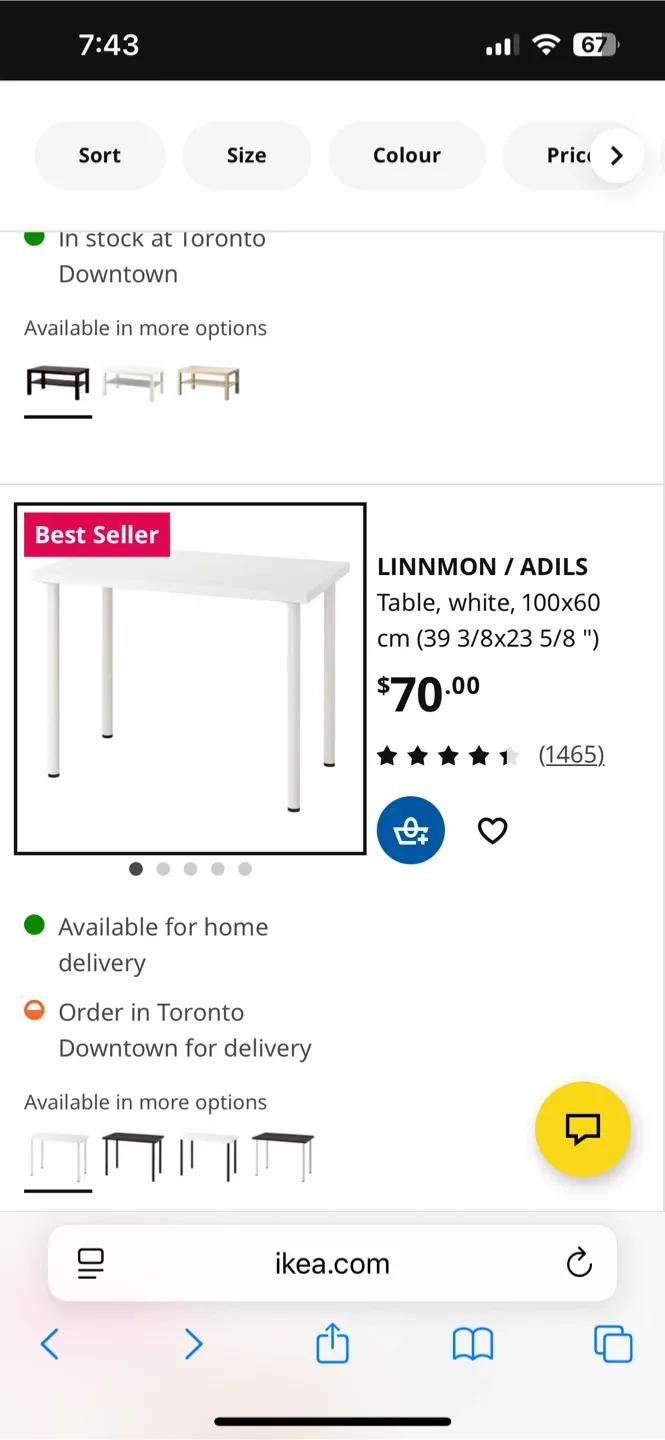
Task: Open the Size filter
Action: pyautogui.click(x=246, y=155)
